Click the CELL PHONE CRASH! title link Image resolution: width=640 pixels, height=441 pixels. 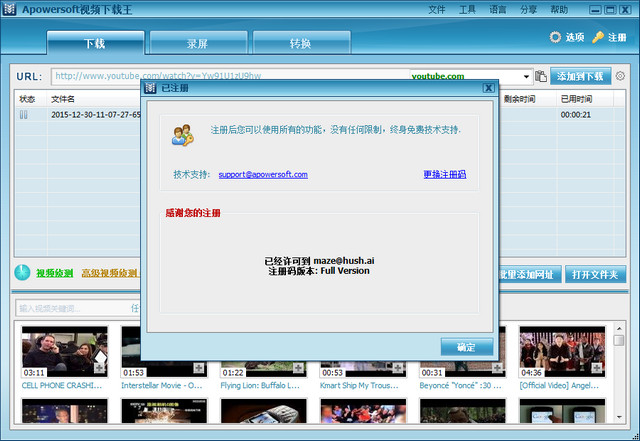click(x=62, y=385)
